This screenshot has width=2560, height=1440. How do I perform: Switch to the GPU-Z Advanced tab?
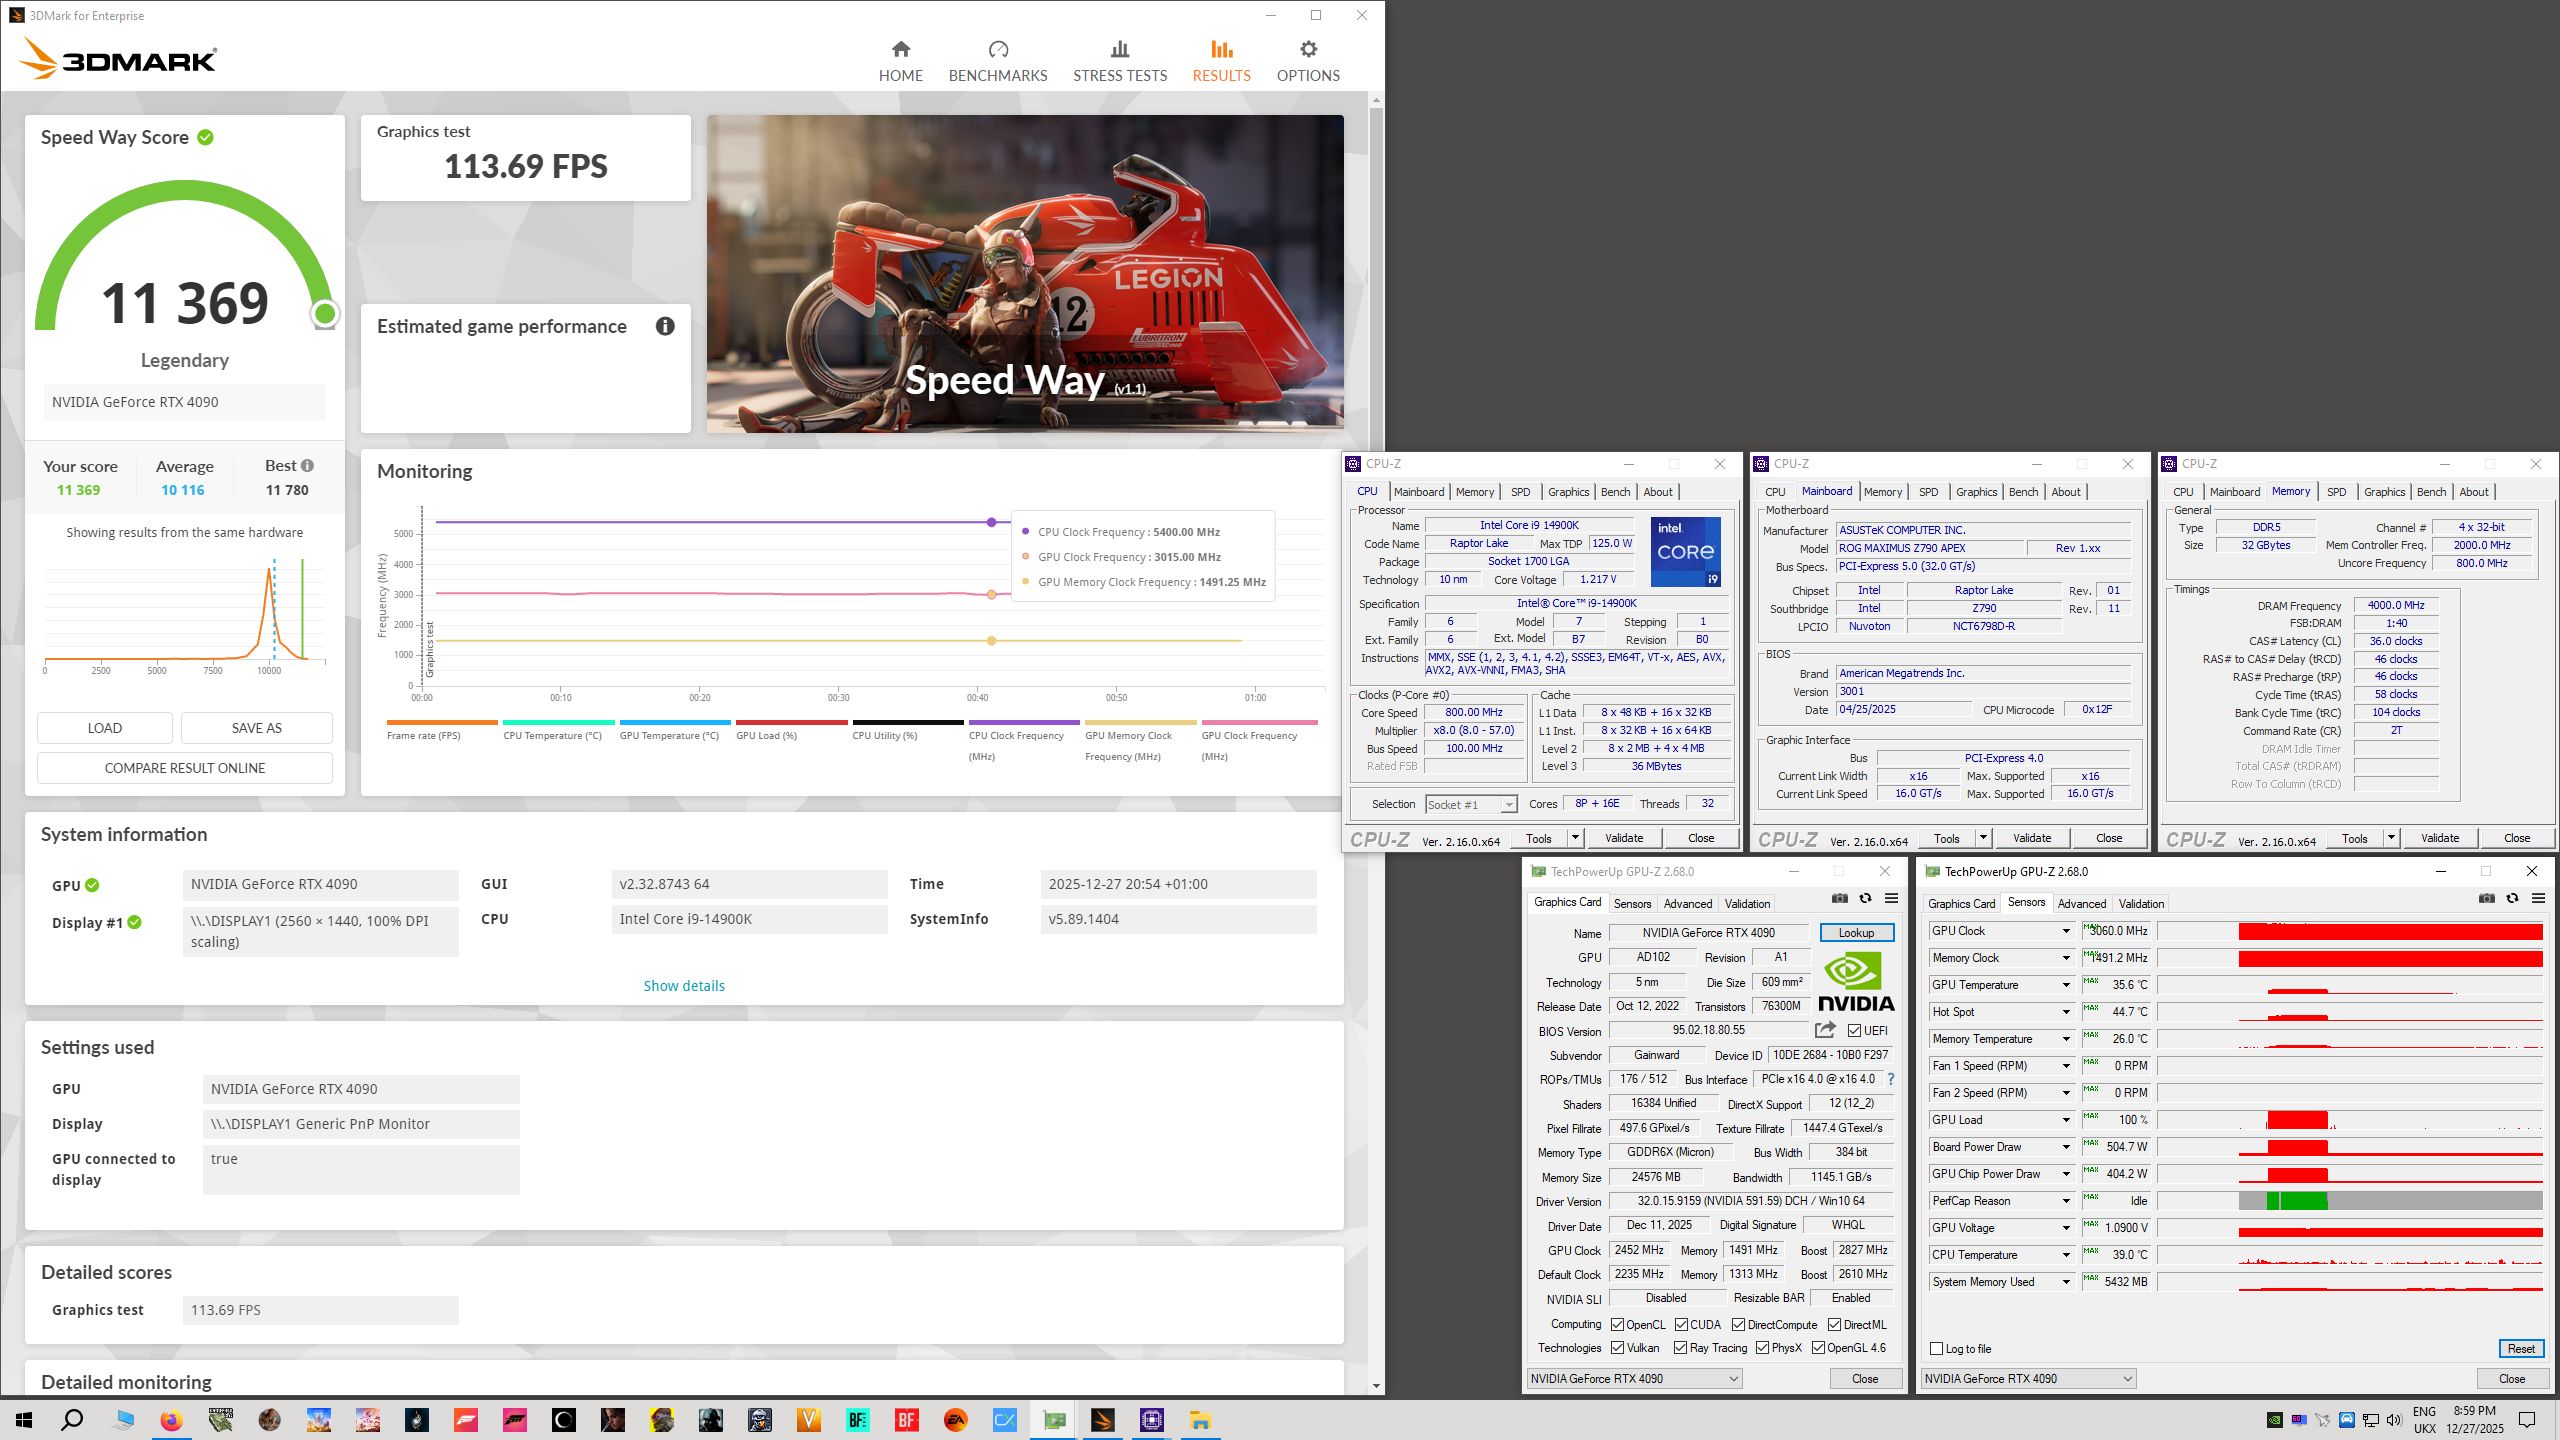click(1687, 903)
